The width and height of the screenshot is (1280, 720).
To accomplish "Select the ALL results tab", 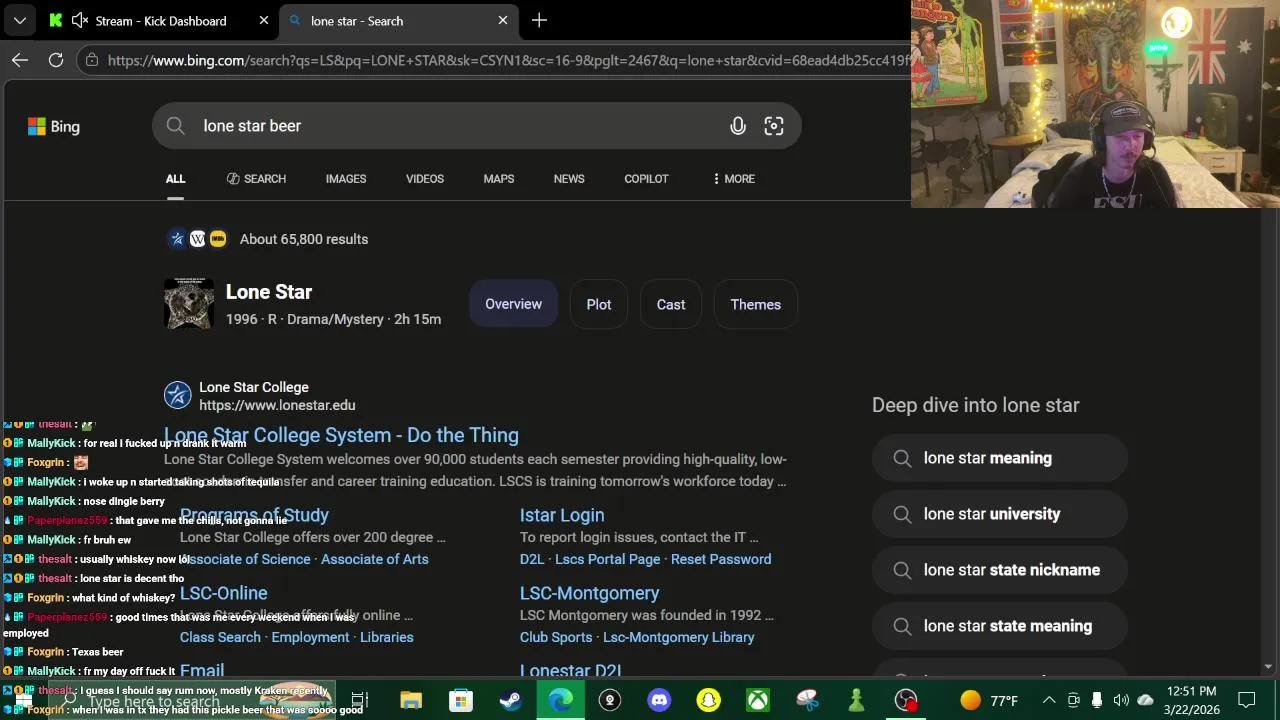I will (175, 179).
